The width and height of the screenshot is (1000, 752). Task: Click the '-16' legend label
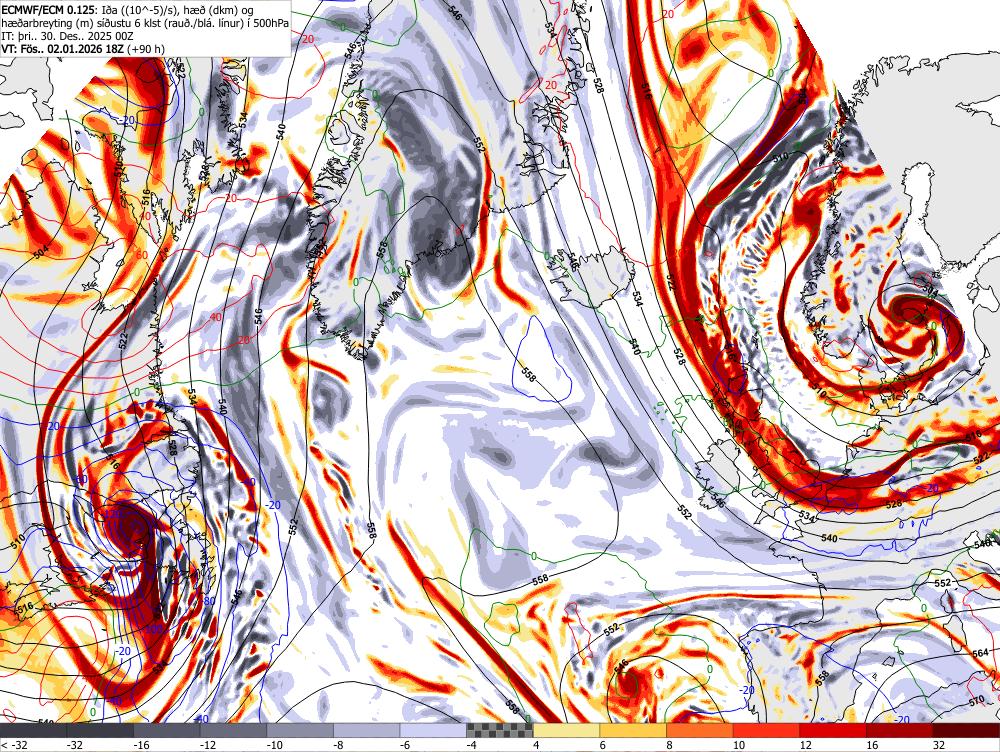[140, 745]
